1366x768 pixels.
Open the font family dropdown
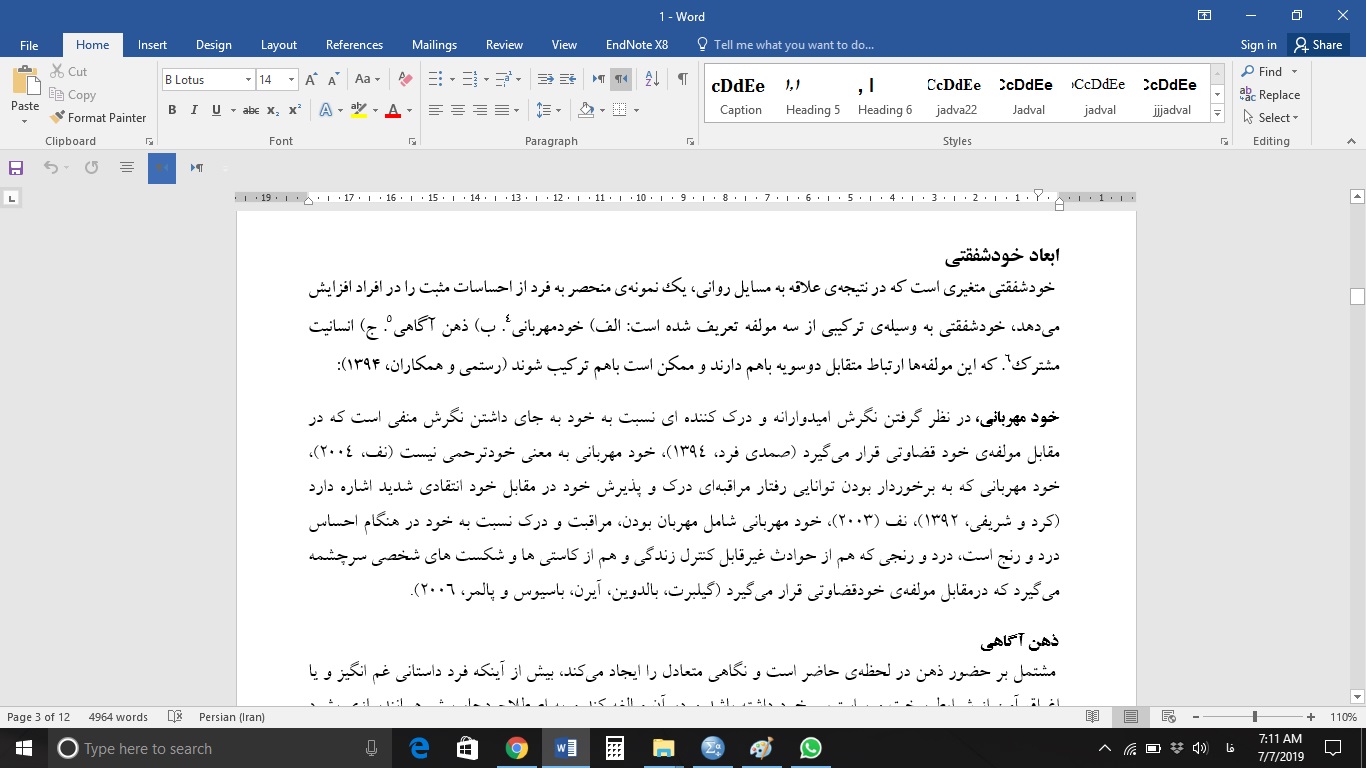[x=248, y=78]
